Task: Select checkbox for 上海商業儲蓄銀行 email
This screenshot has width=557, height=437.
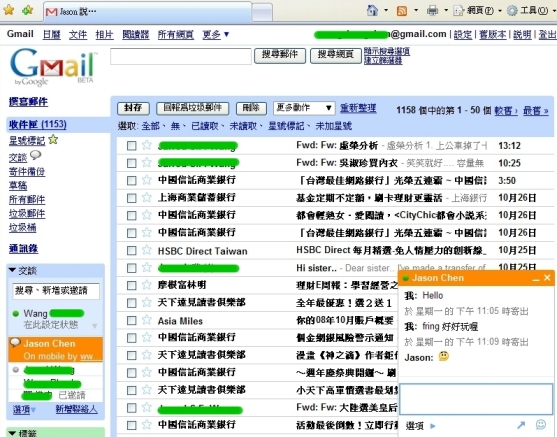Action: point(131,198)
